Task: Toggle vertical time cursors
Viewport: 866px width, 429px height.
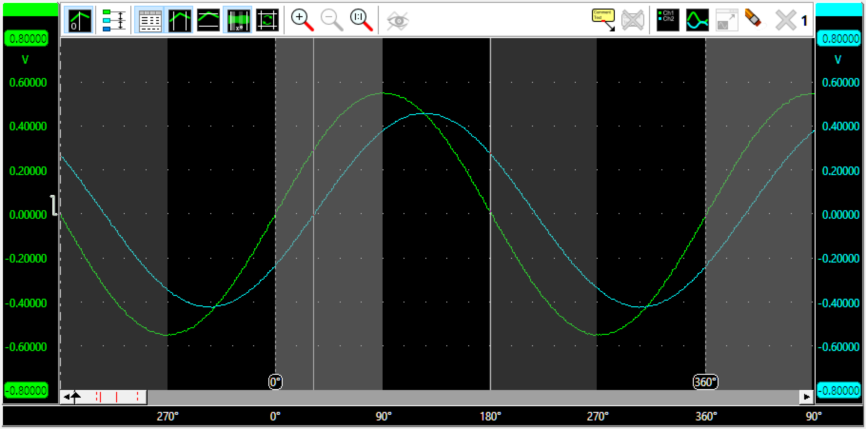Action: click(179, 20)
